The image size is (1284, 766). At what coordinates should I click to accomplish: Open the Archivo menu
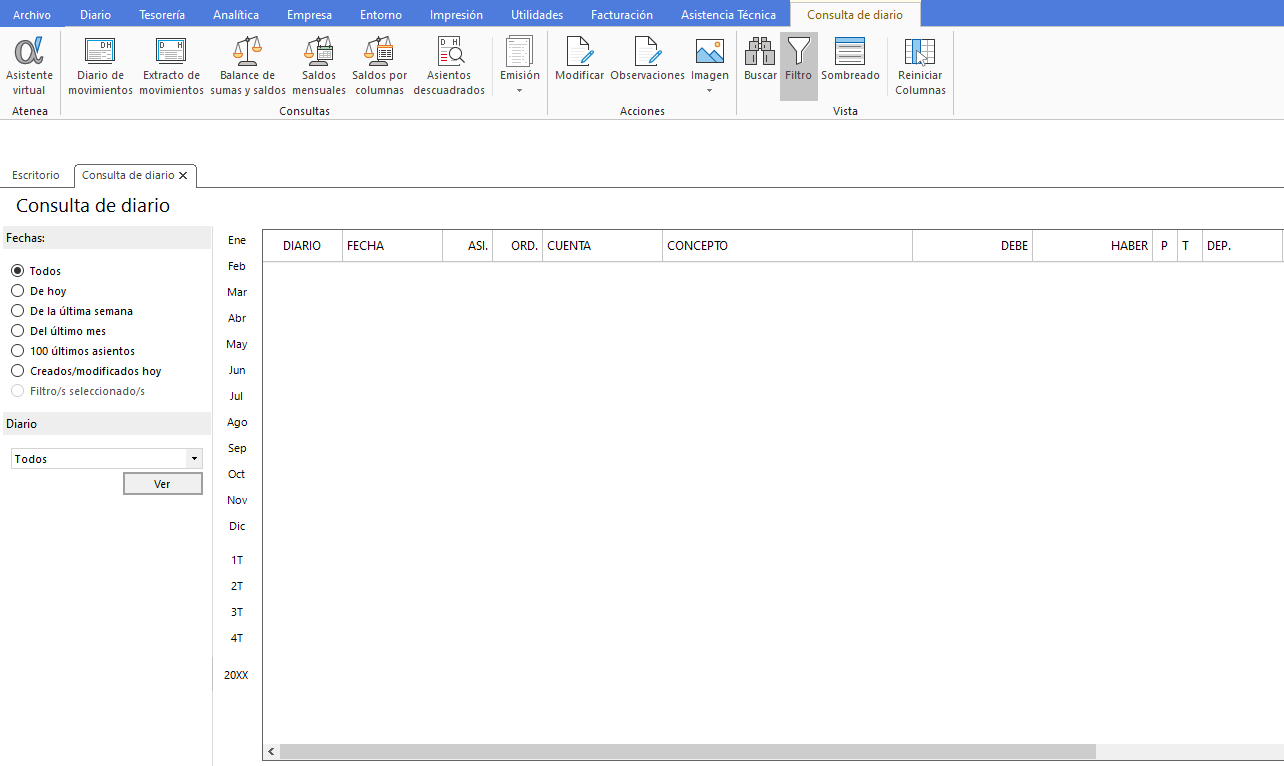[x=32, y=15]
